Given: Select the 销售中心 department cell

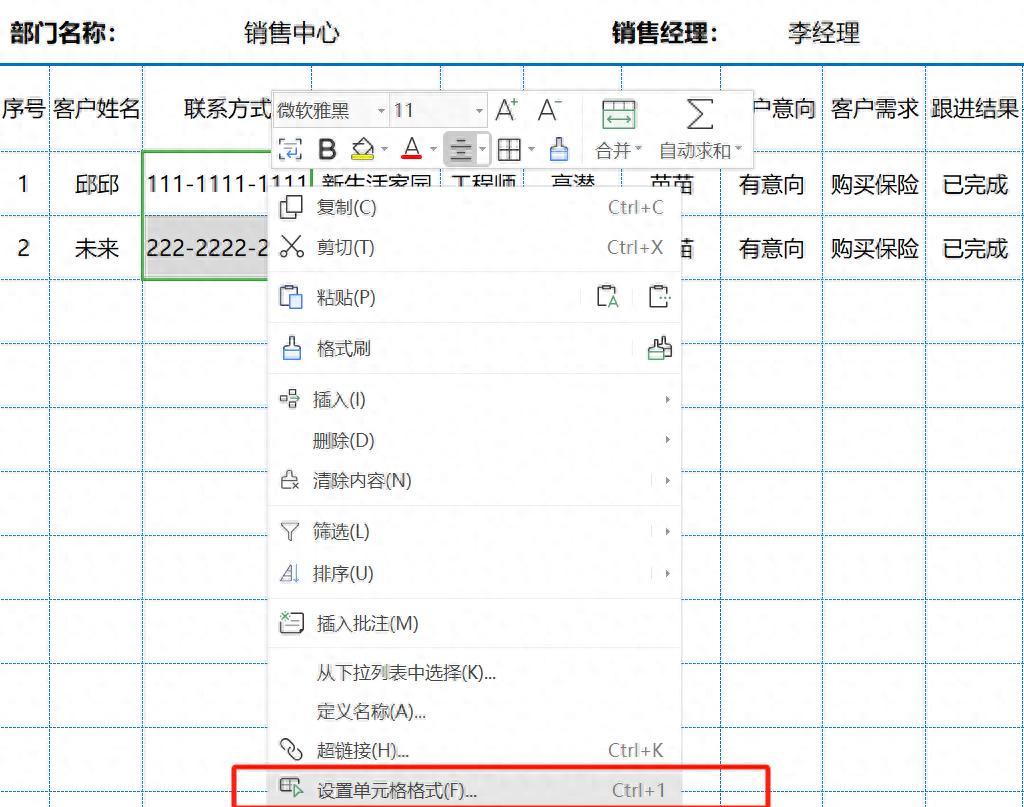Looking at the screenshot, I should [x=291, y=33].
